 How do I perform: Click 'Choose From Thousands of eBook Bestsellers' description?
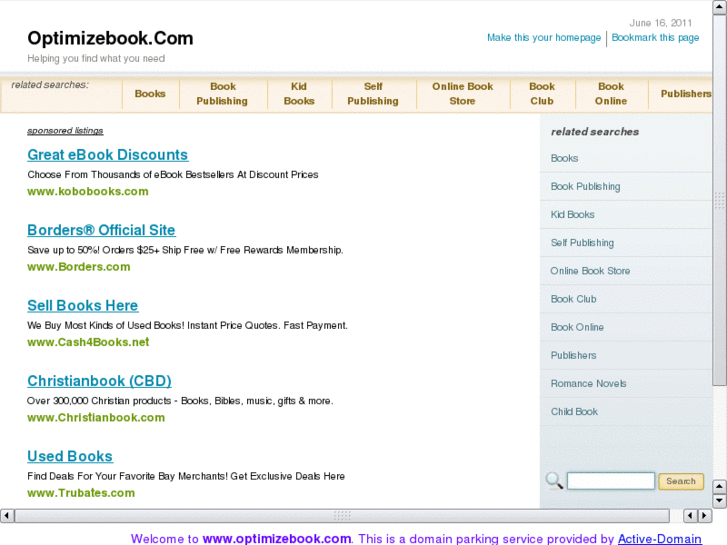(x=172, y=175)
